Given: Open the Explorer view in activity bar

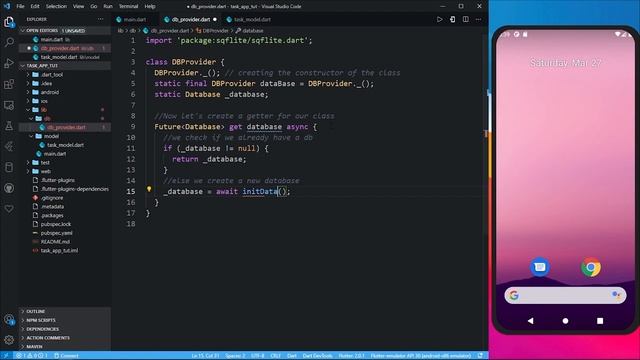Looking at the screenshot, I should click(x=9, y=22).
